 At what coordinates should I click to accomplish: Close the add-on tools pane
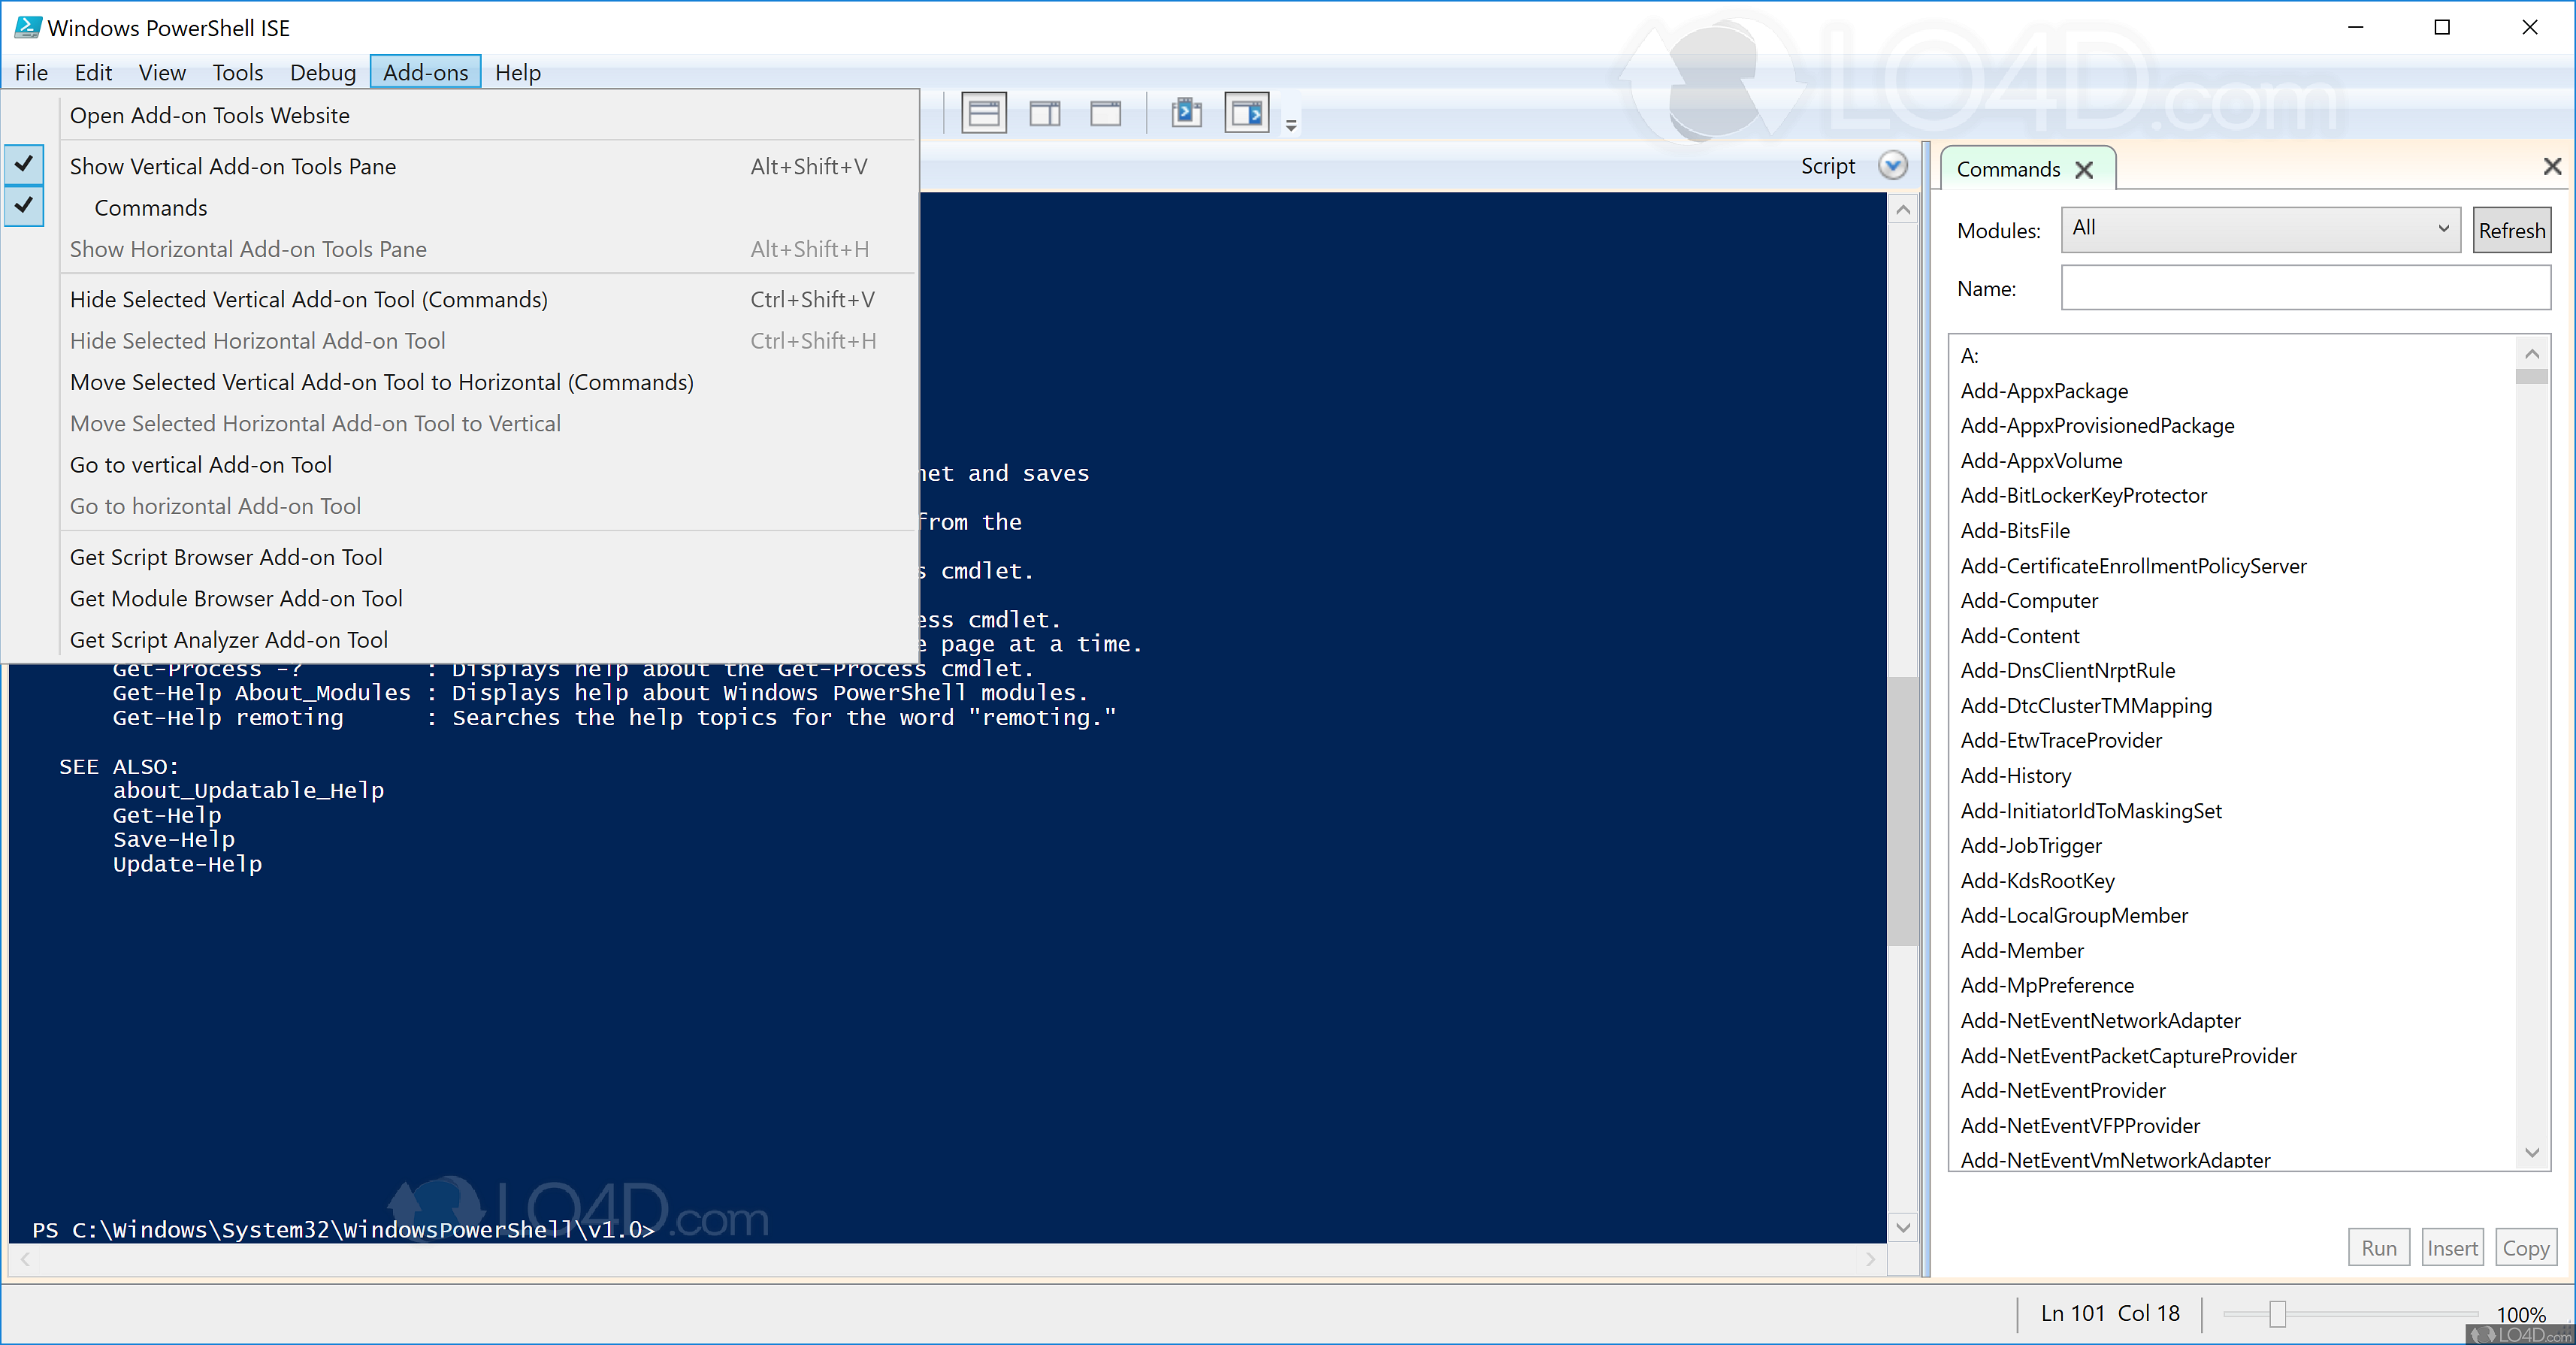coord(2551,166)
